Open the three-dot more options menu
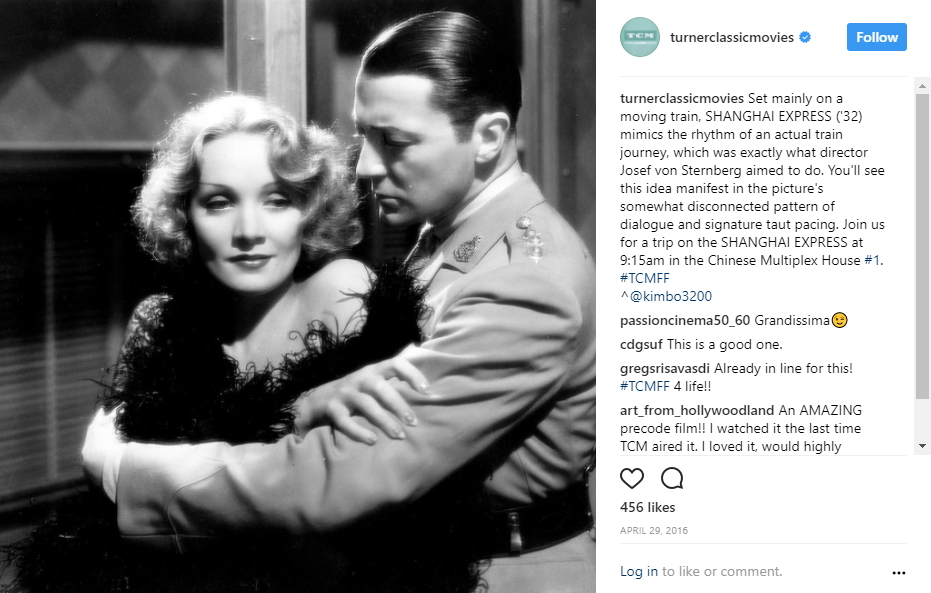The height and width of the screenshot is (593, 931). [898, 573]
